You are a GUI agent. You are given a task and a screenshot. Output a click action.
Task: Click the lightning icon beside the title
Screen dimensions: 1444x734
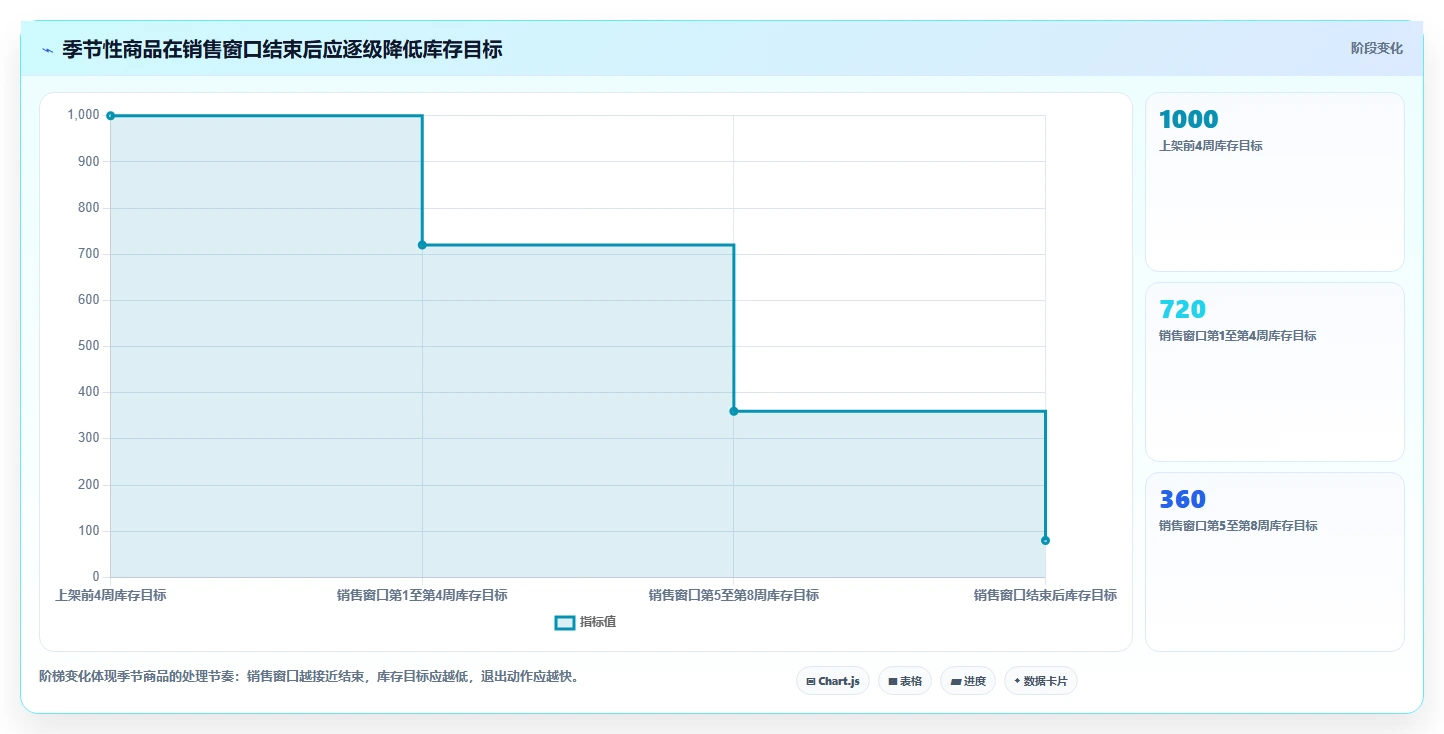pos(47,49)
